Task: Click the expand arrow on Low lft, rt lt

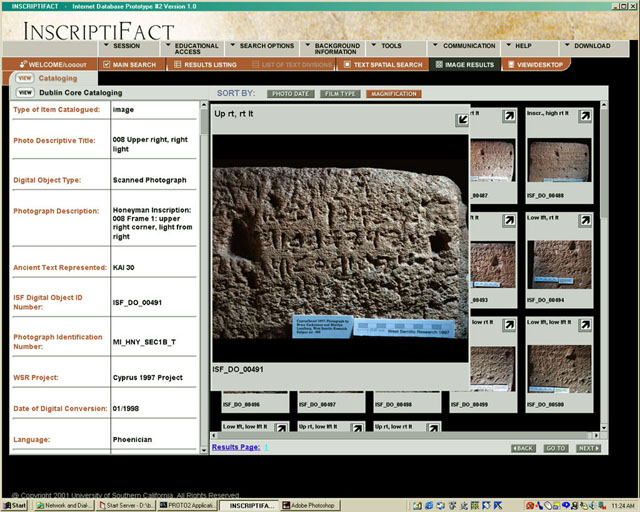Action: (x=585, y=220)
